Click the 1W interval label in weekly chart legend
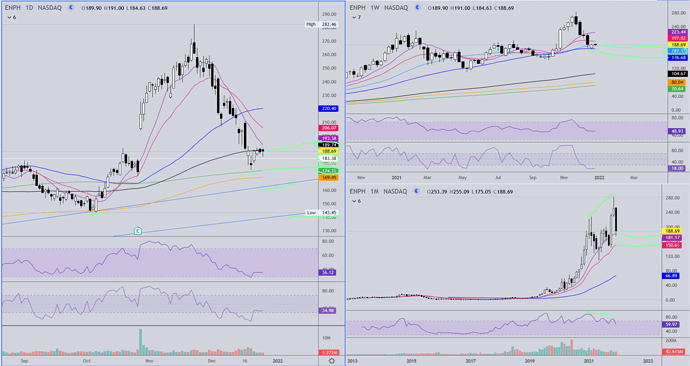Screen dimensions: 690x366 (x=375, y=7)
